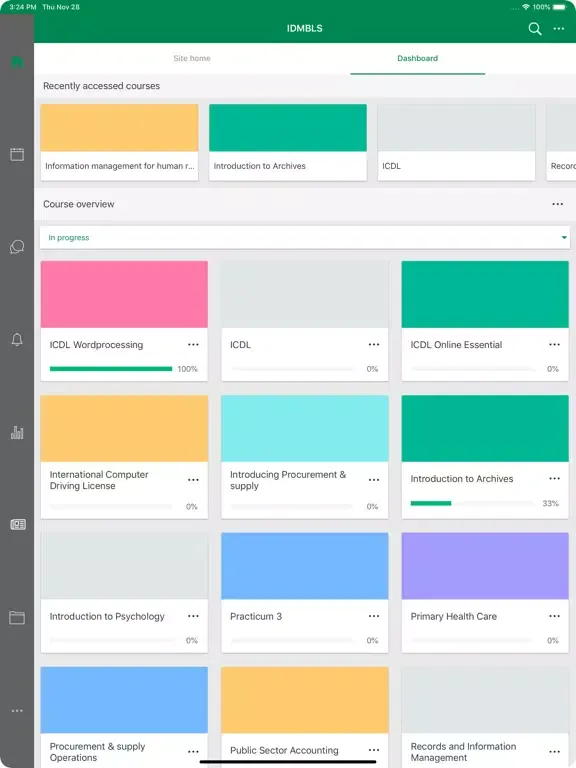Open options for Introduction to Archives card
This screenshot has height=768, width=576.
(554, 479)
